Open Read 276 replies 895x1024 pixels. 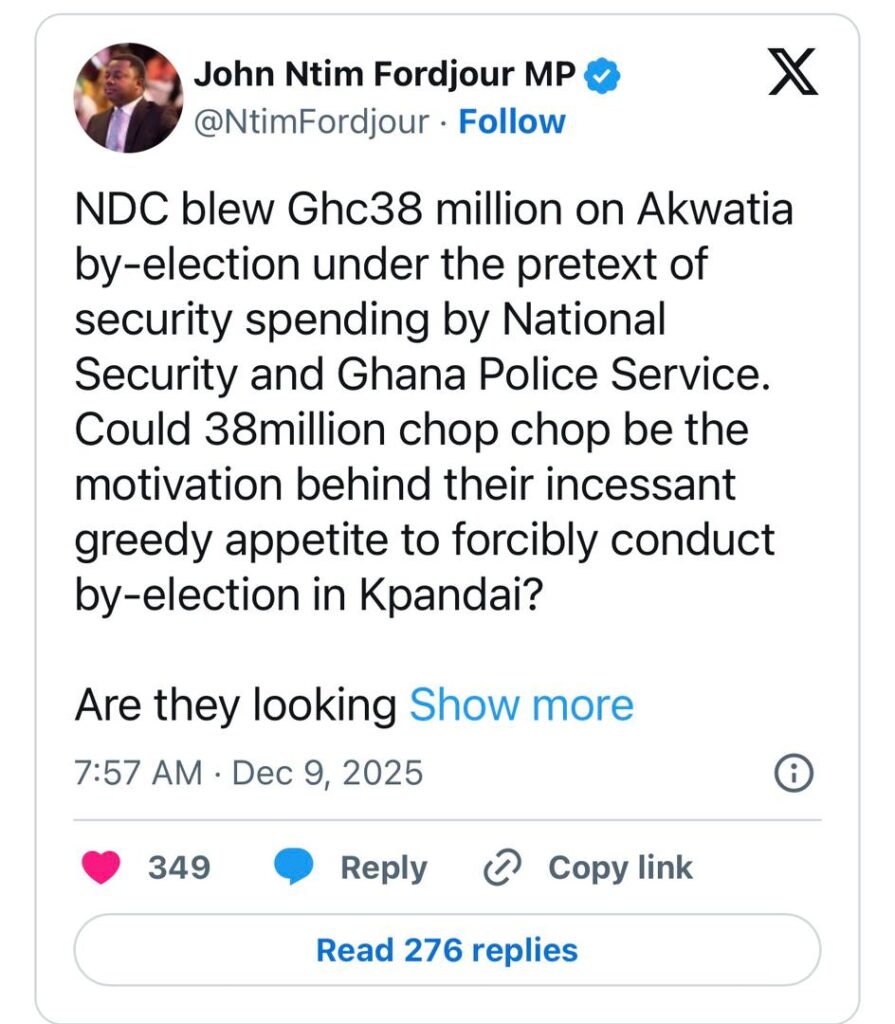pos(447,950)
